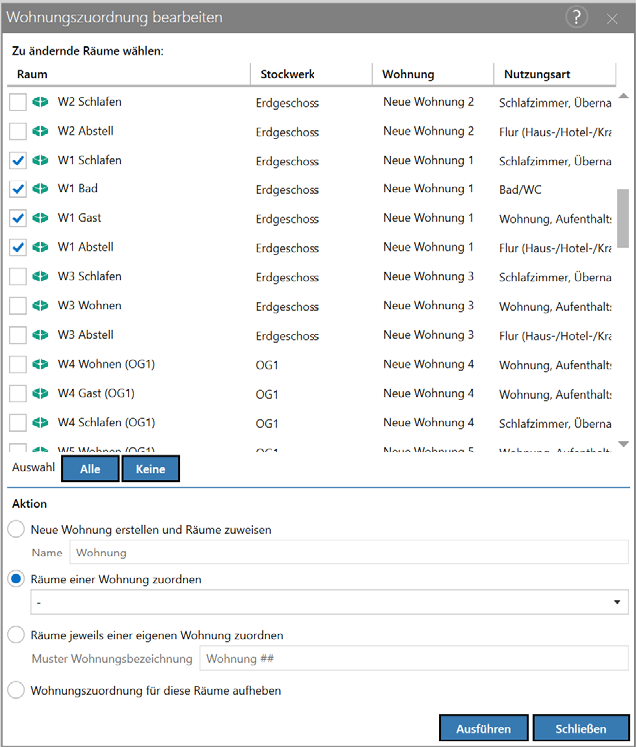Image resolution: width=636 pixels, height=747 pixels.
Task: Click the Alle selection button
Action: [90, 469]
